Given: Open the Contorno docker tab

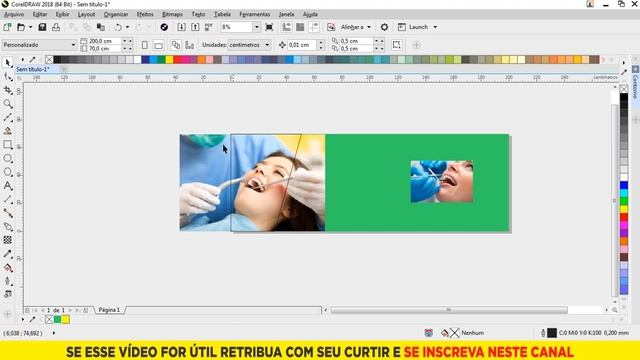Looking at the screenshot, I should 635,82.
